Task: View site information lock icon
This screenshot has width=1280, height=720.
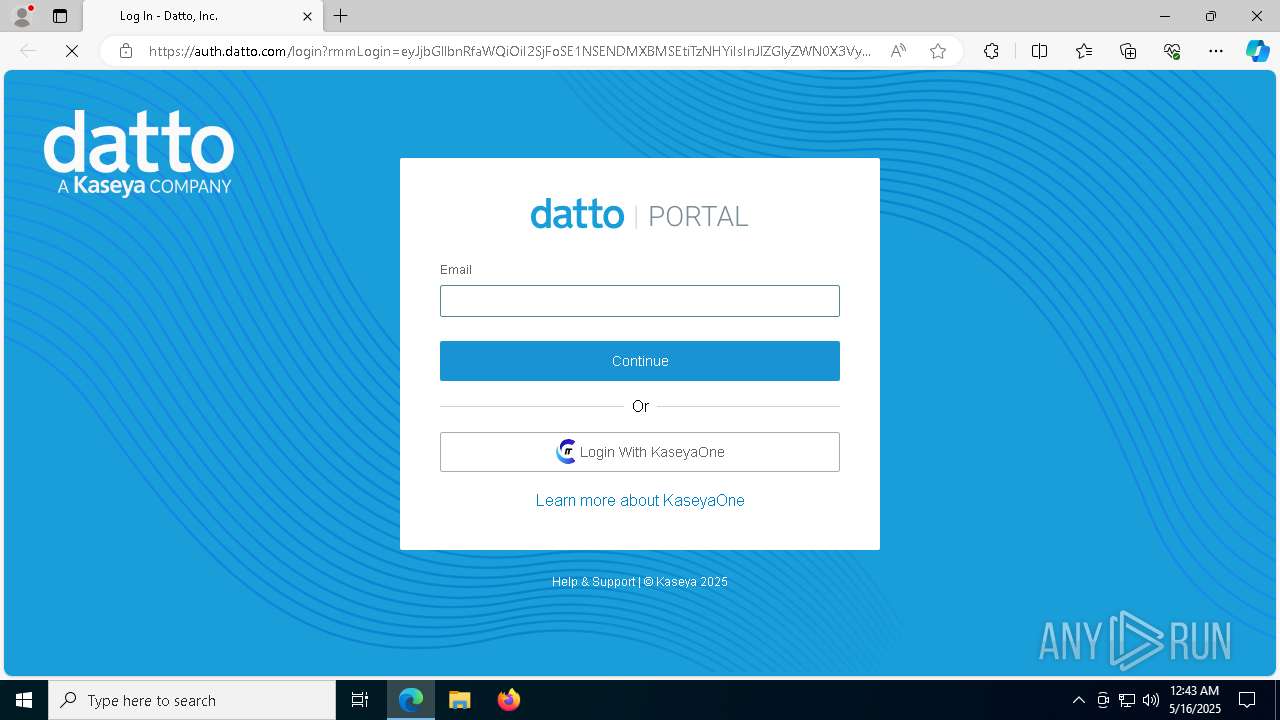Action: click(x=126, y=51)
